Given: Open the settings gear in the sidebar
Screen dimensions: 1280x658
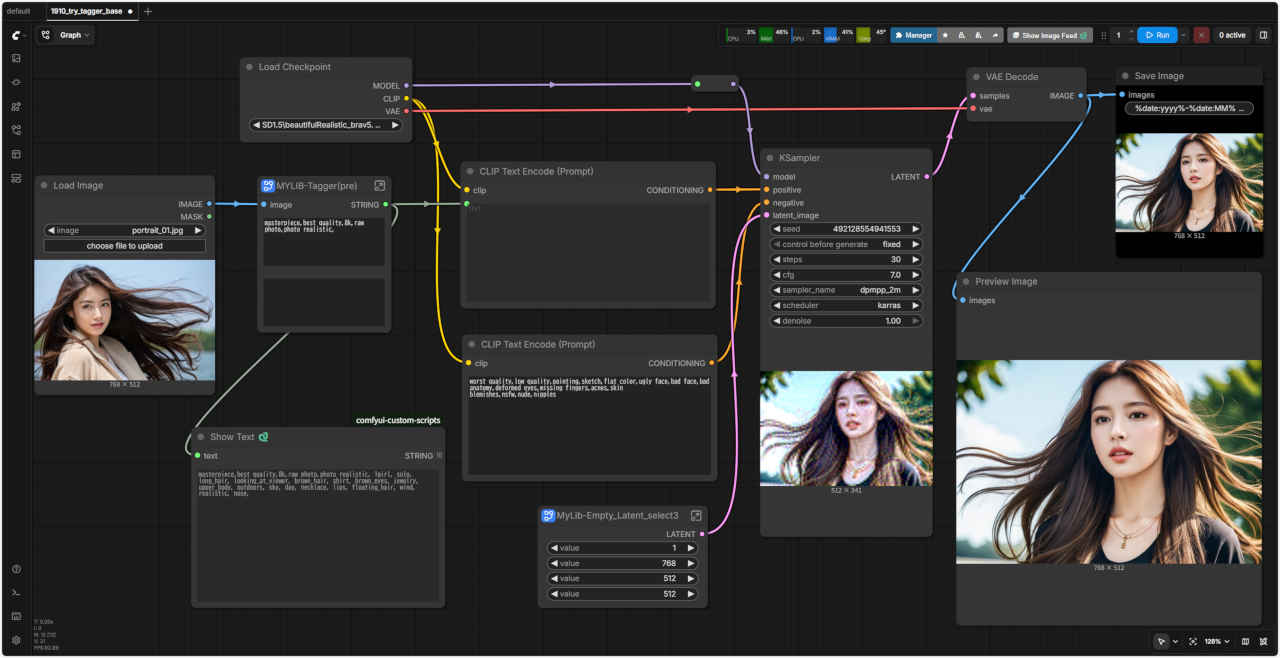Looking at the screenshot, I should point(16,640).
